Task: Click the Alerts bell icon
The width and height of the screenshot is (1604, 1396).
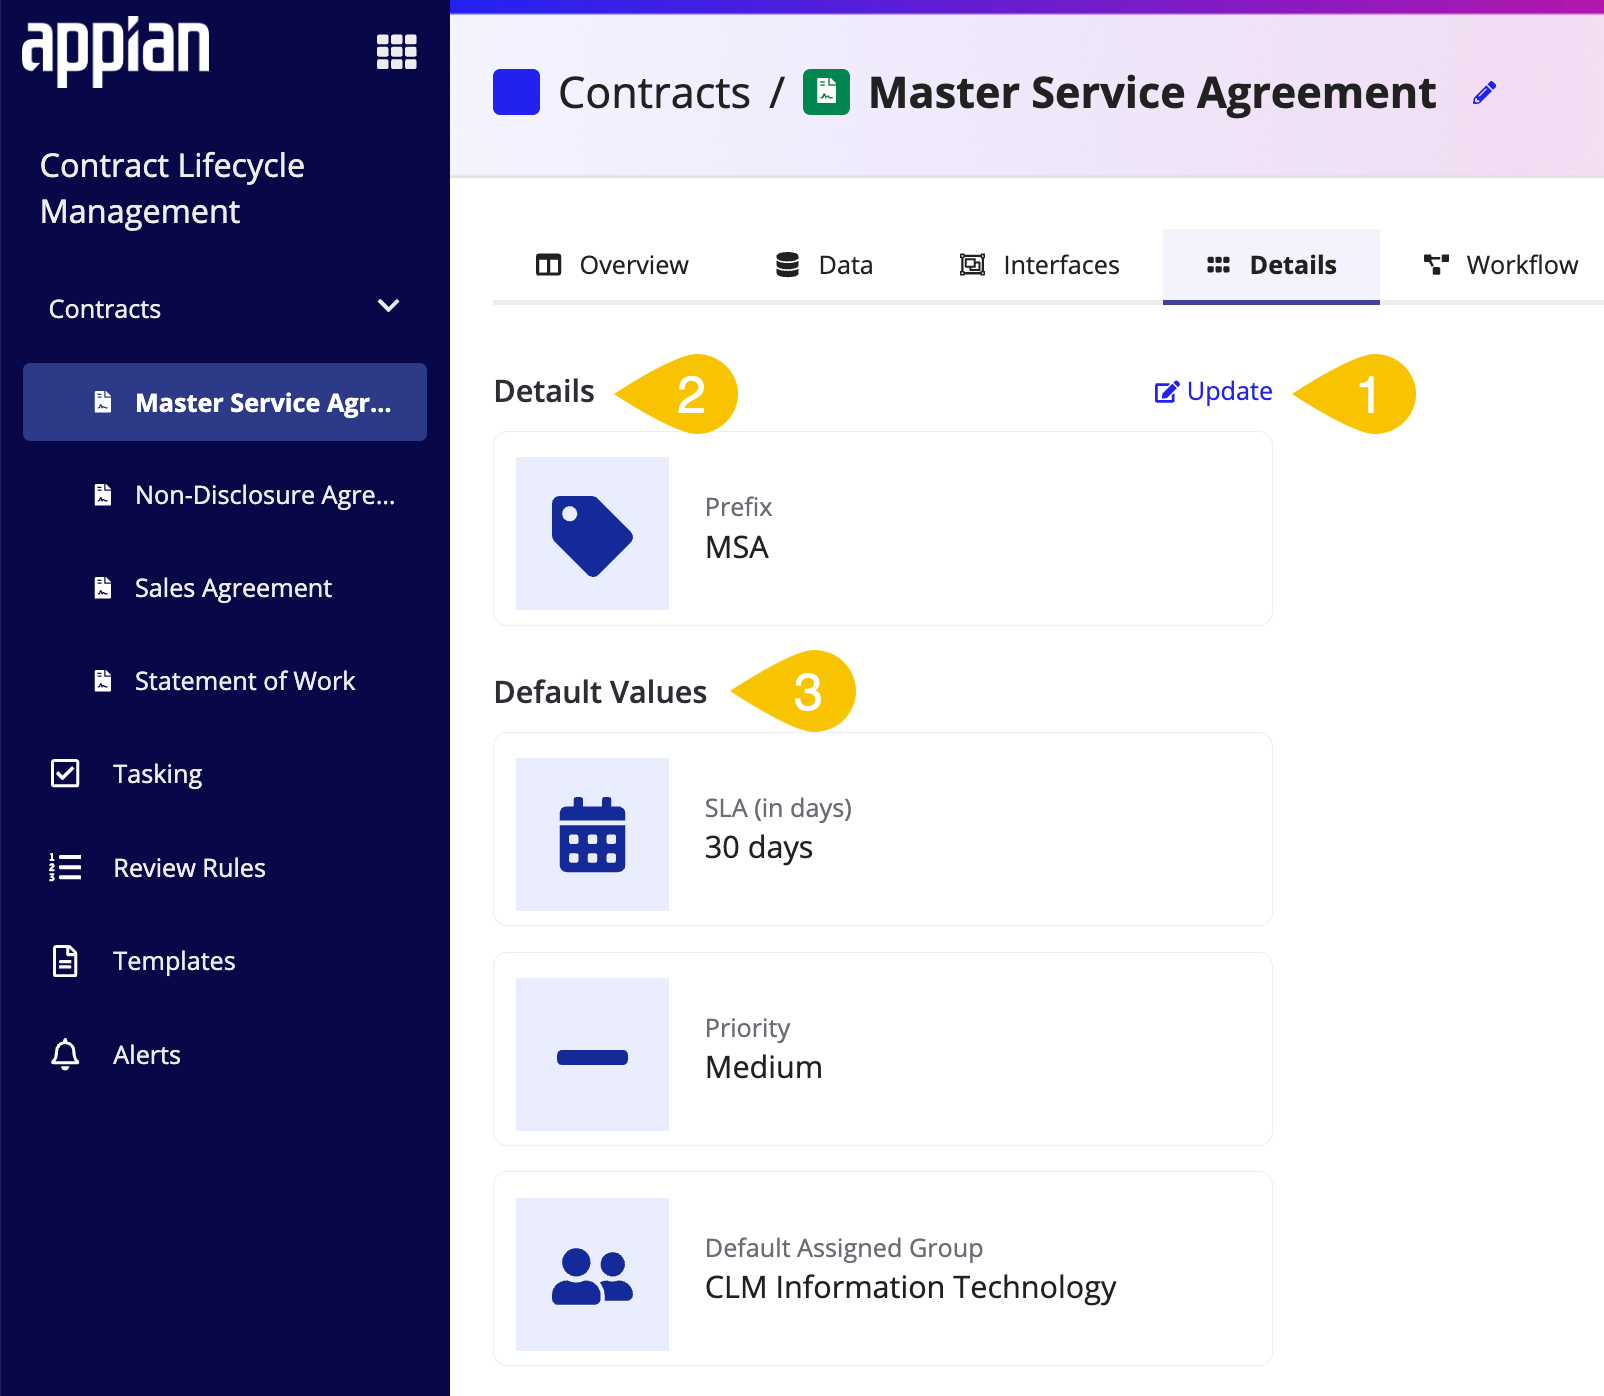Action: pyautogui.click(x=65, y=1054)
